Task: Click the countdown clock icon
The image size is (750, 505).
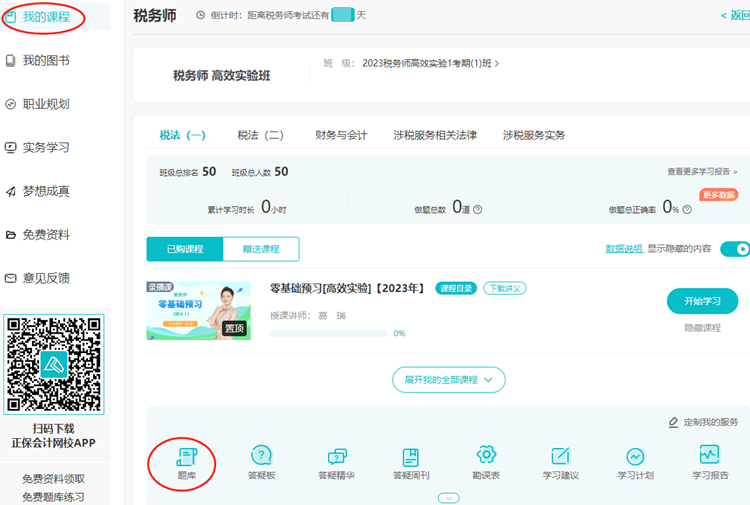Action: (x=200, y=15)
